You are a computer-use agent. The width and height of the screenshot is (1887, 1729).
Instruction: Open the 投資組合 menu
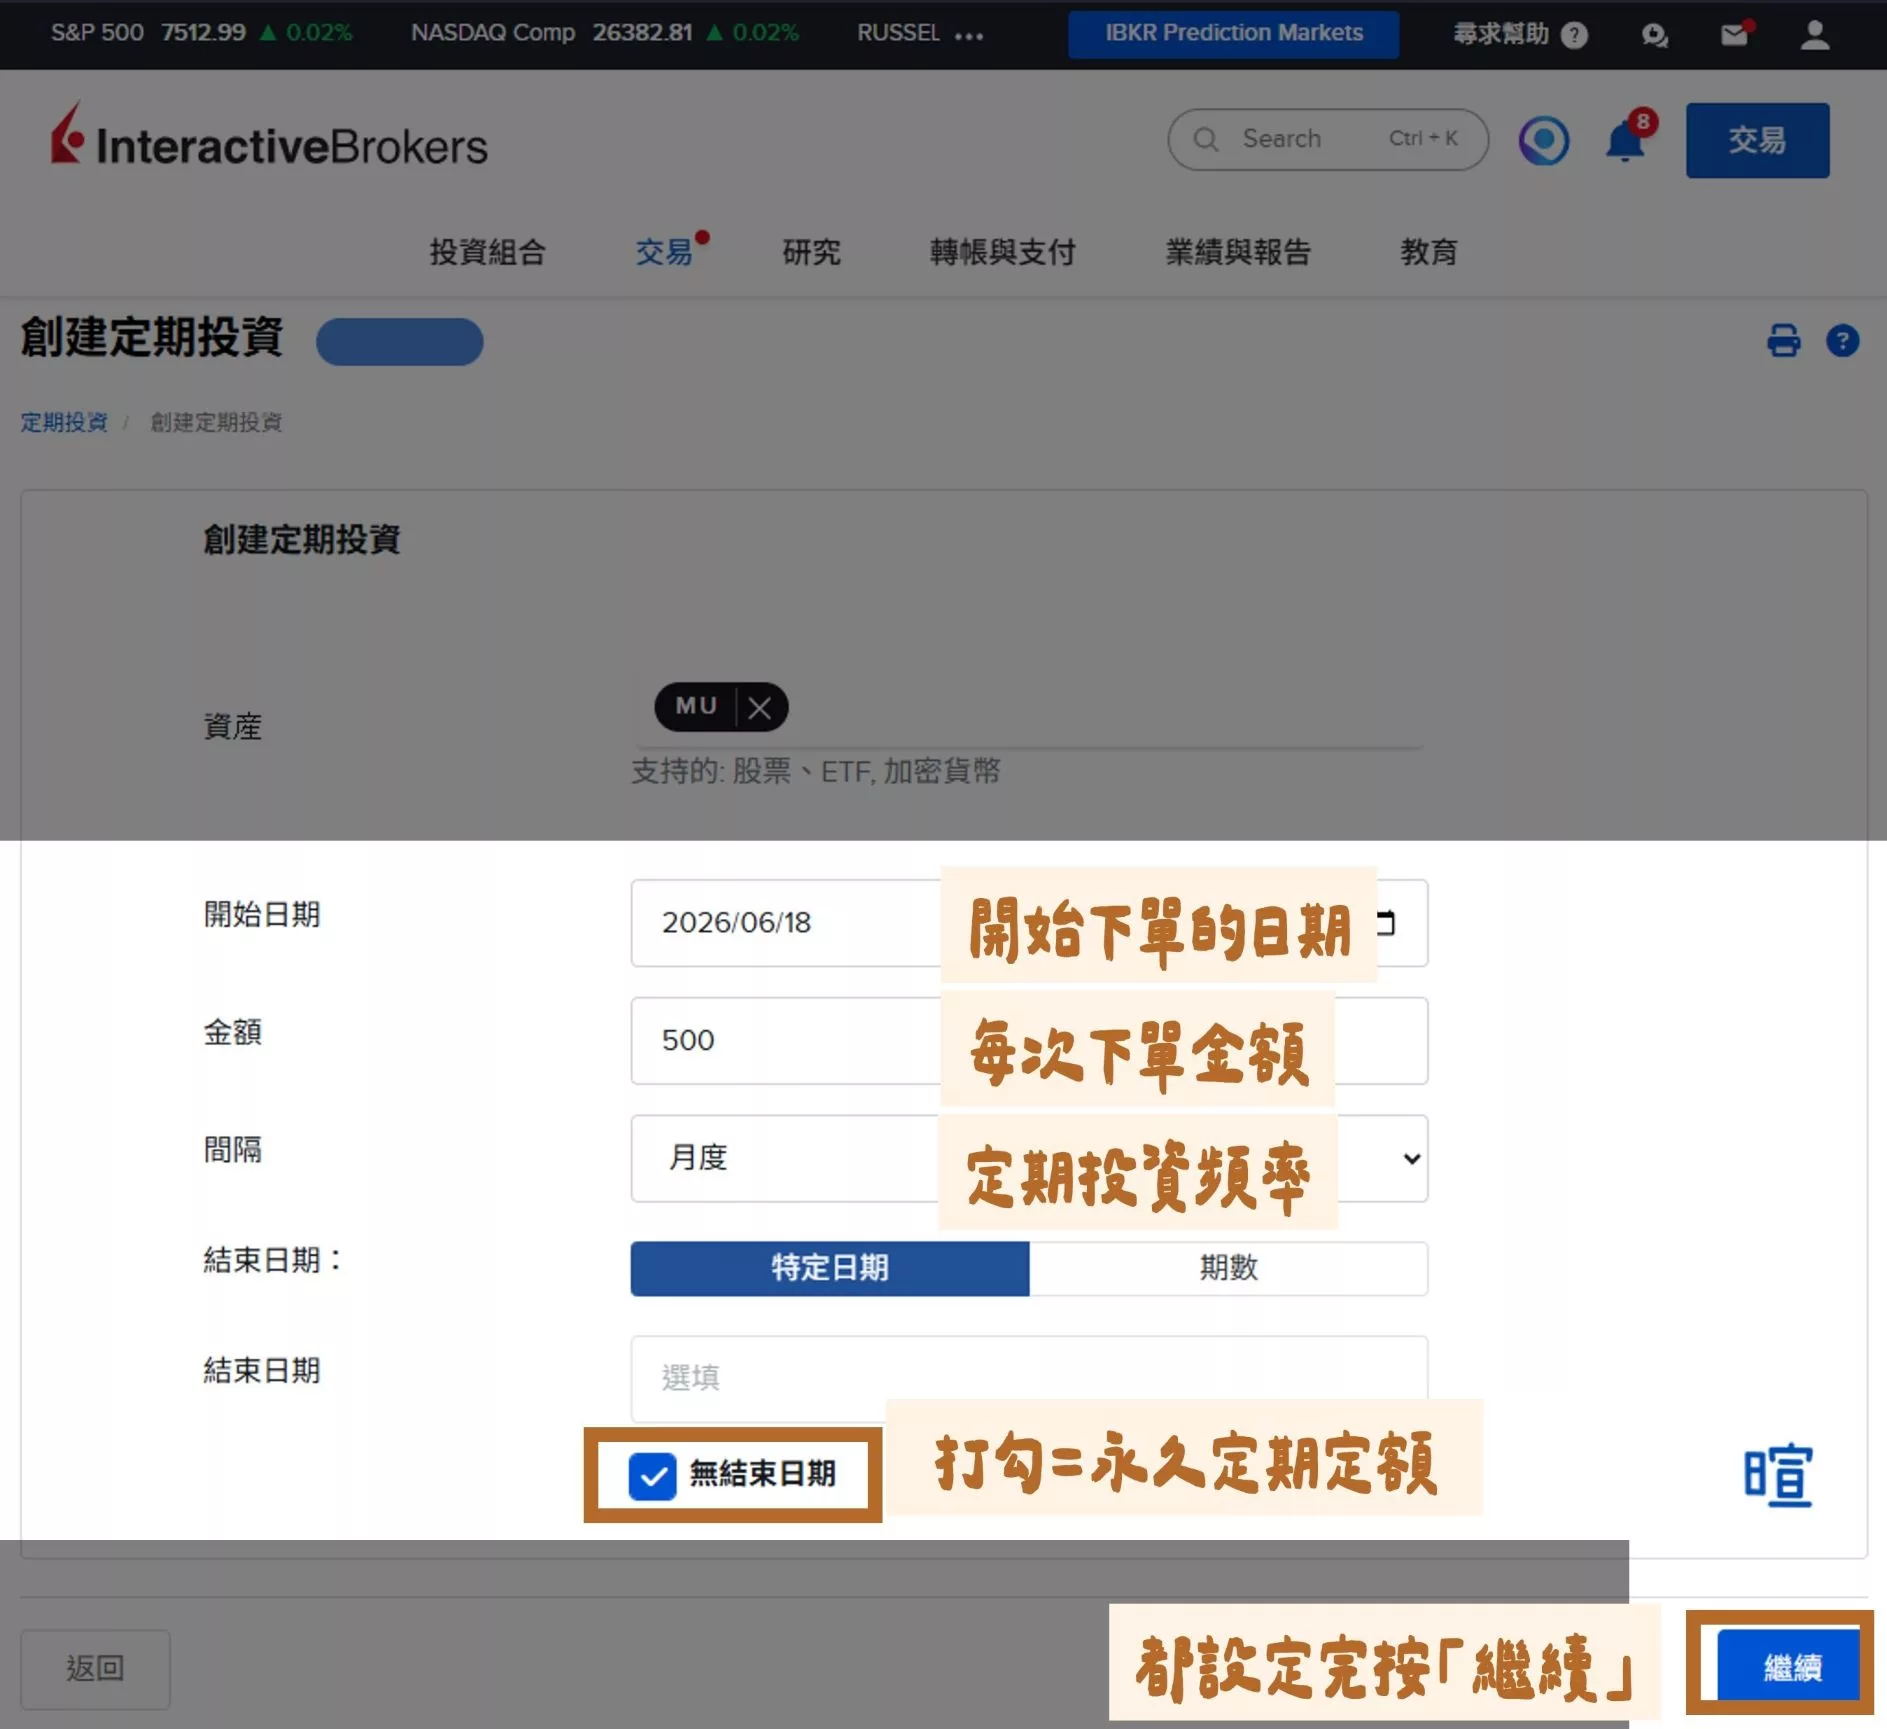point(487,252)
